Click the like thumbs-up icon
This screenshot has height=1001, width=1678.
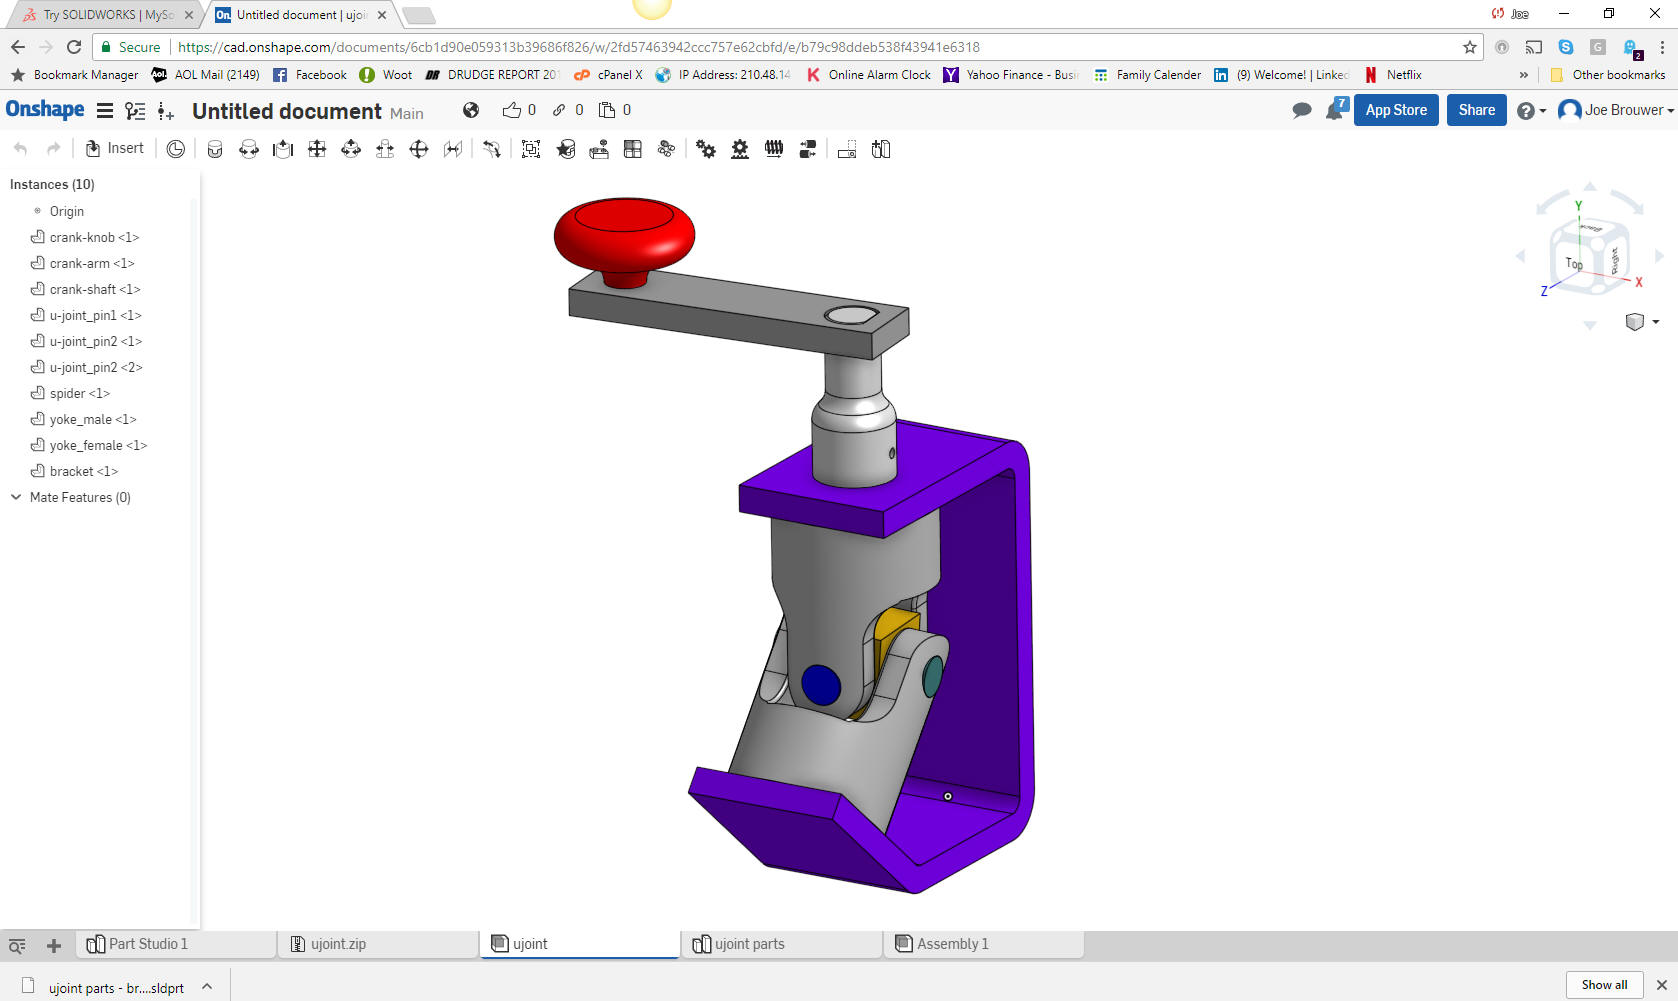click(512, 110)
